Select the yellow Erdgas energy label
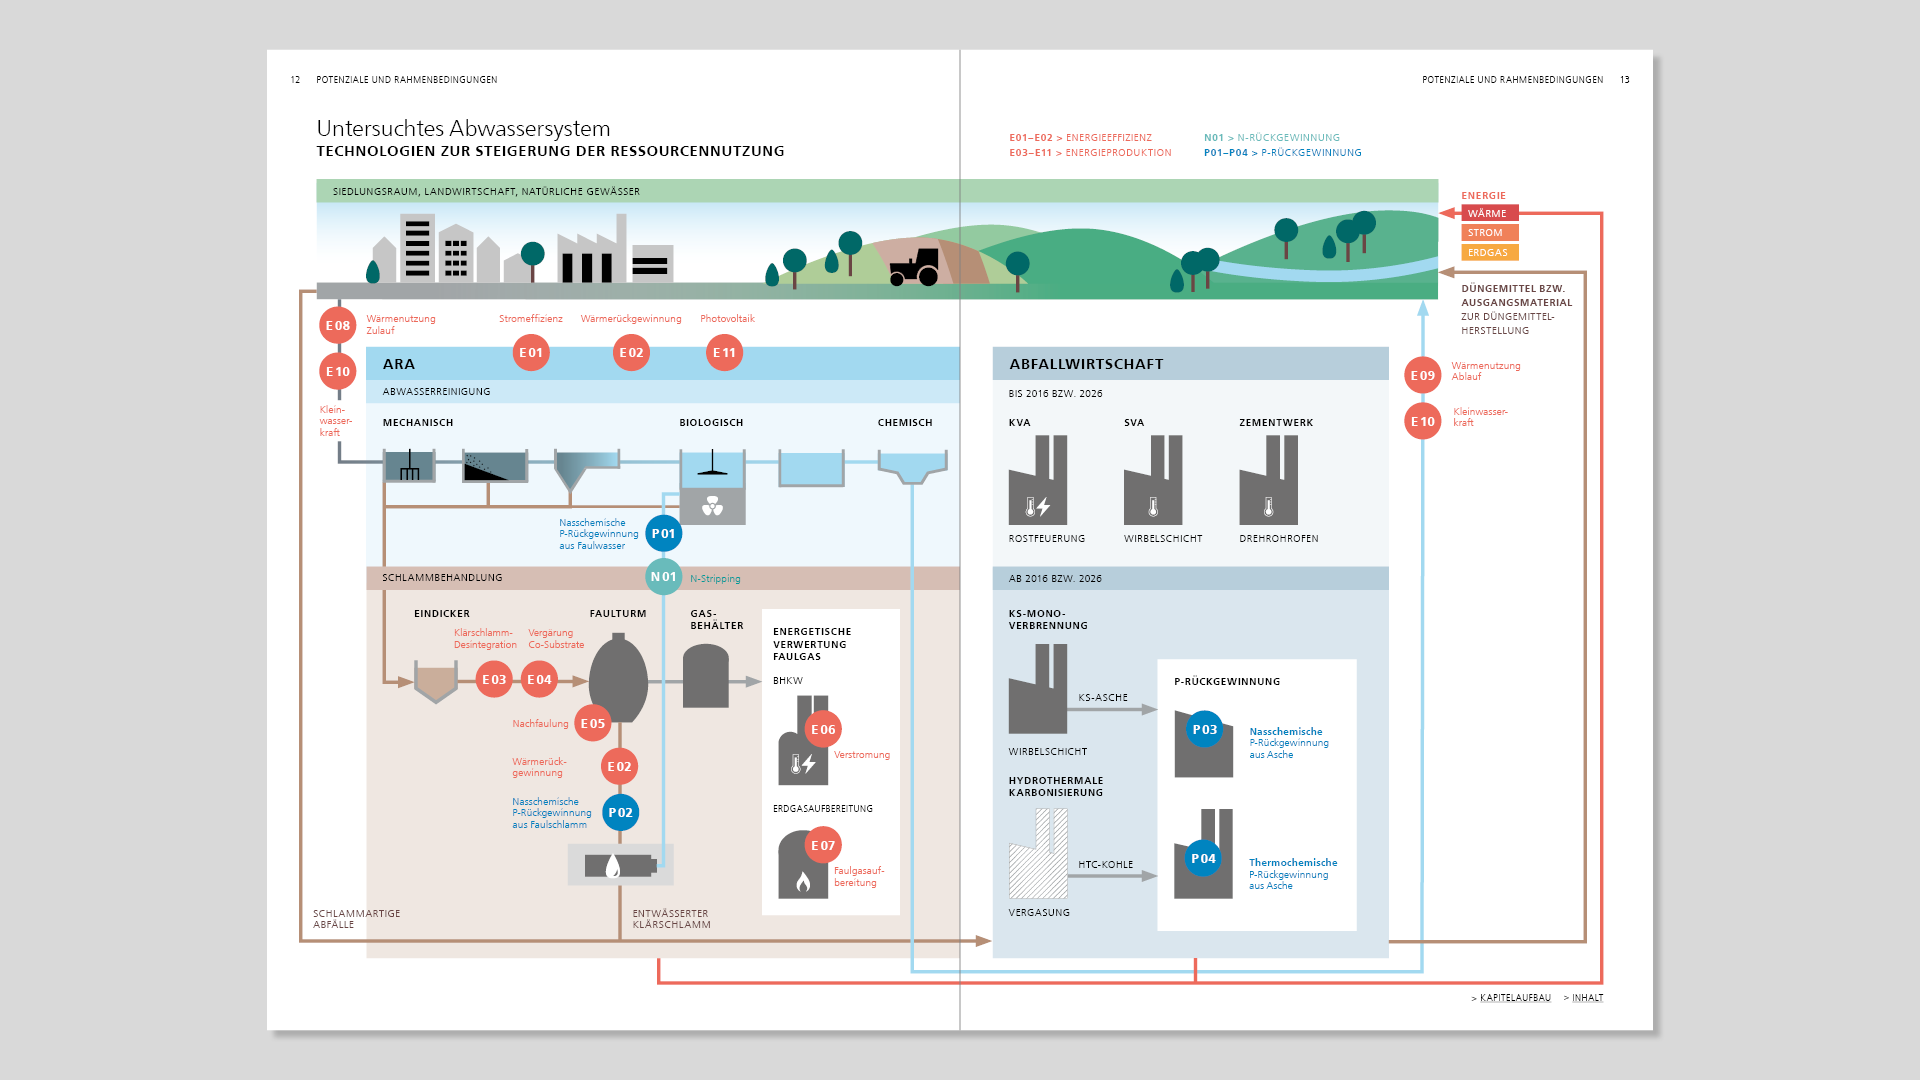Image resolution: width=1920 pixels, height=1080 pixels. click(x=1489, y=253)
